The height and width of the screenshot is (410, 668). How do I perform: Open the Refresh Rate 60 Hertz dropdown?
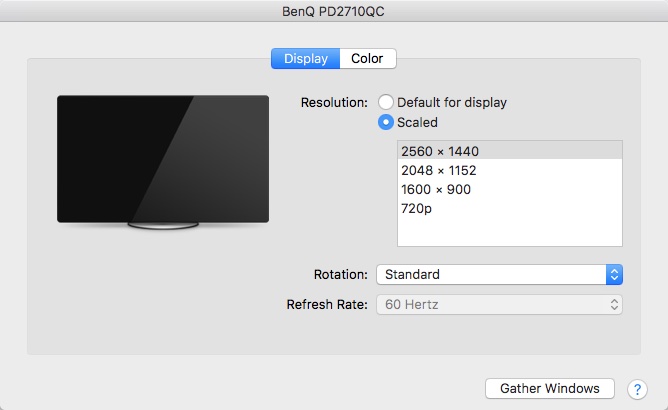point(499,305)
